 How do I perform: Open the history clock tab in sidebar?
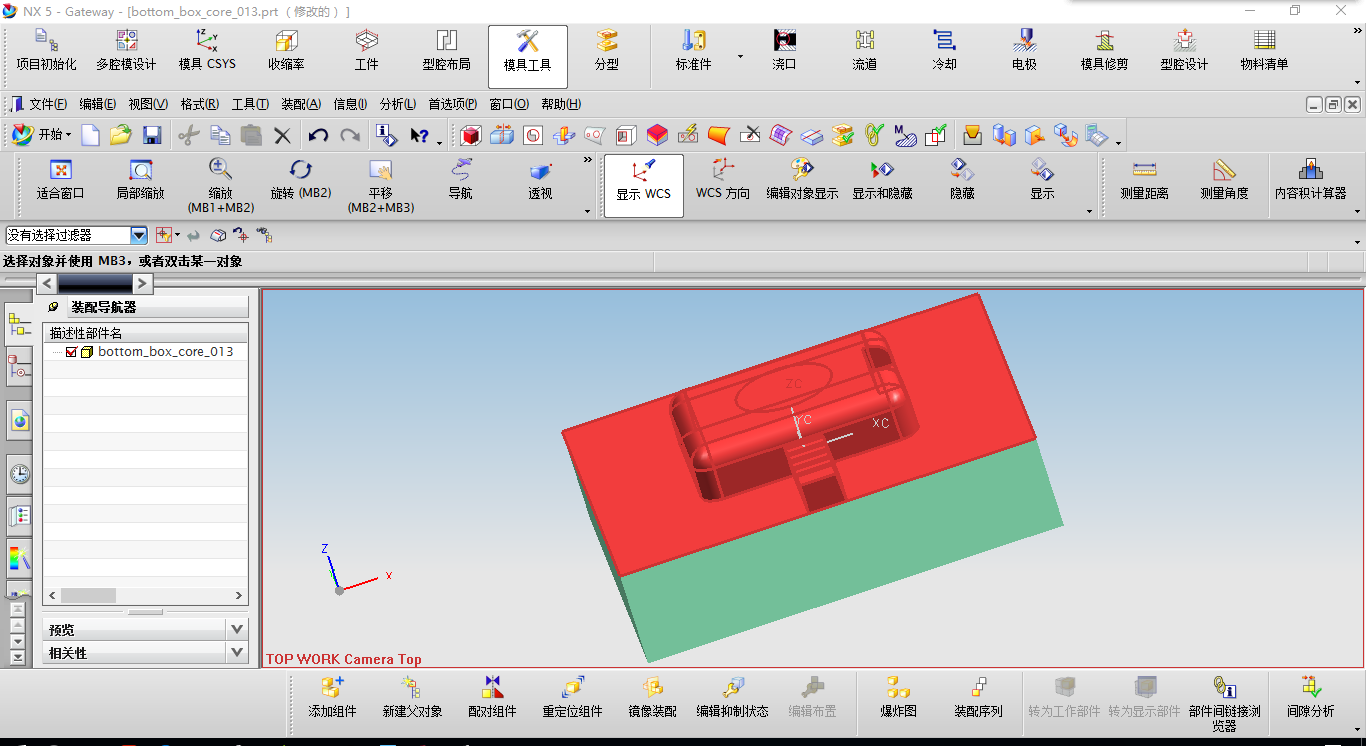(19, 474)
